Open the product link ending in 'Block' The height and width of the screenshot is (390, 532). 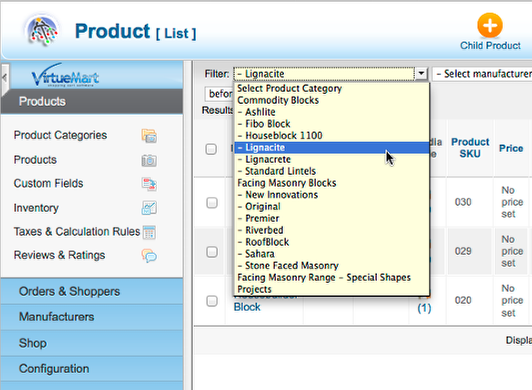247,307
